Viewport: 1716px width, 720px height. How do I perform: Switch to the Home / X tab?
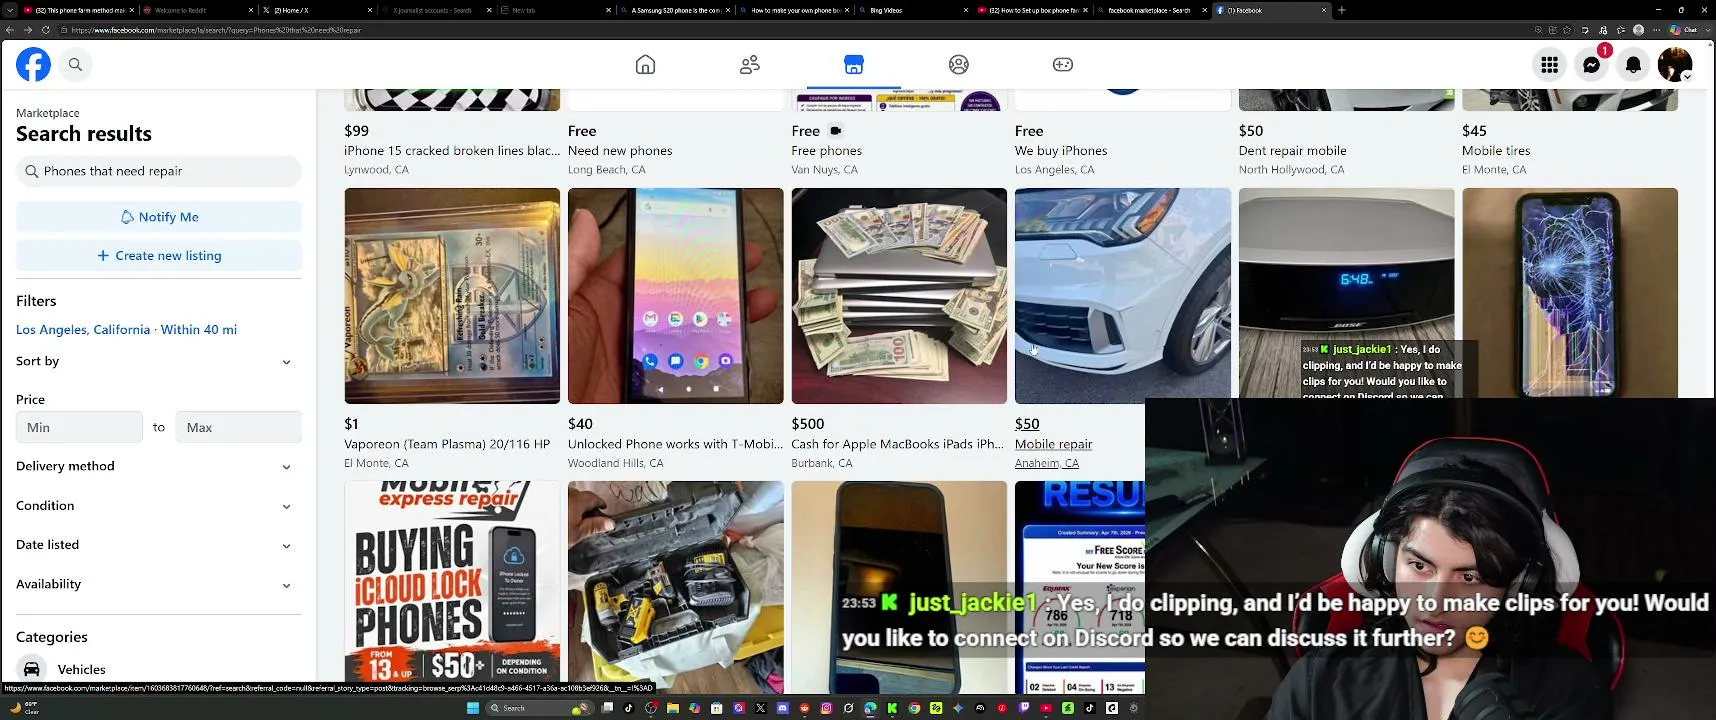(x=316, y=10)
